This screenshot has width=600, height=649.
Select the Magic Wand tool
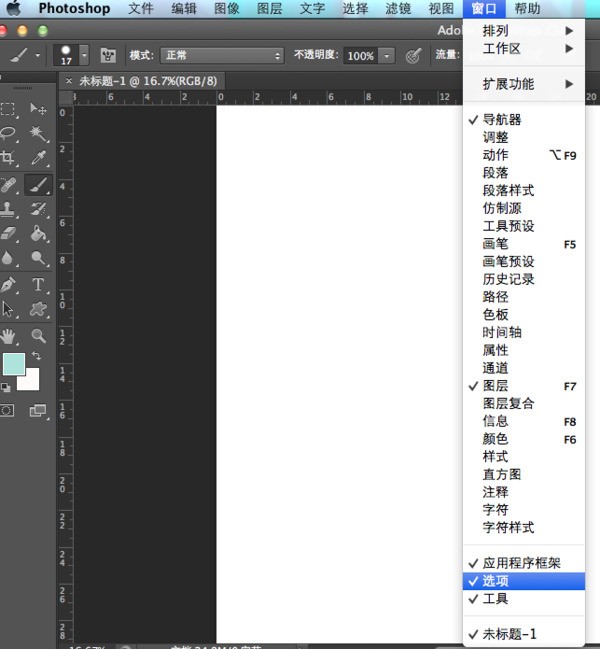click(x=38, y=134)
